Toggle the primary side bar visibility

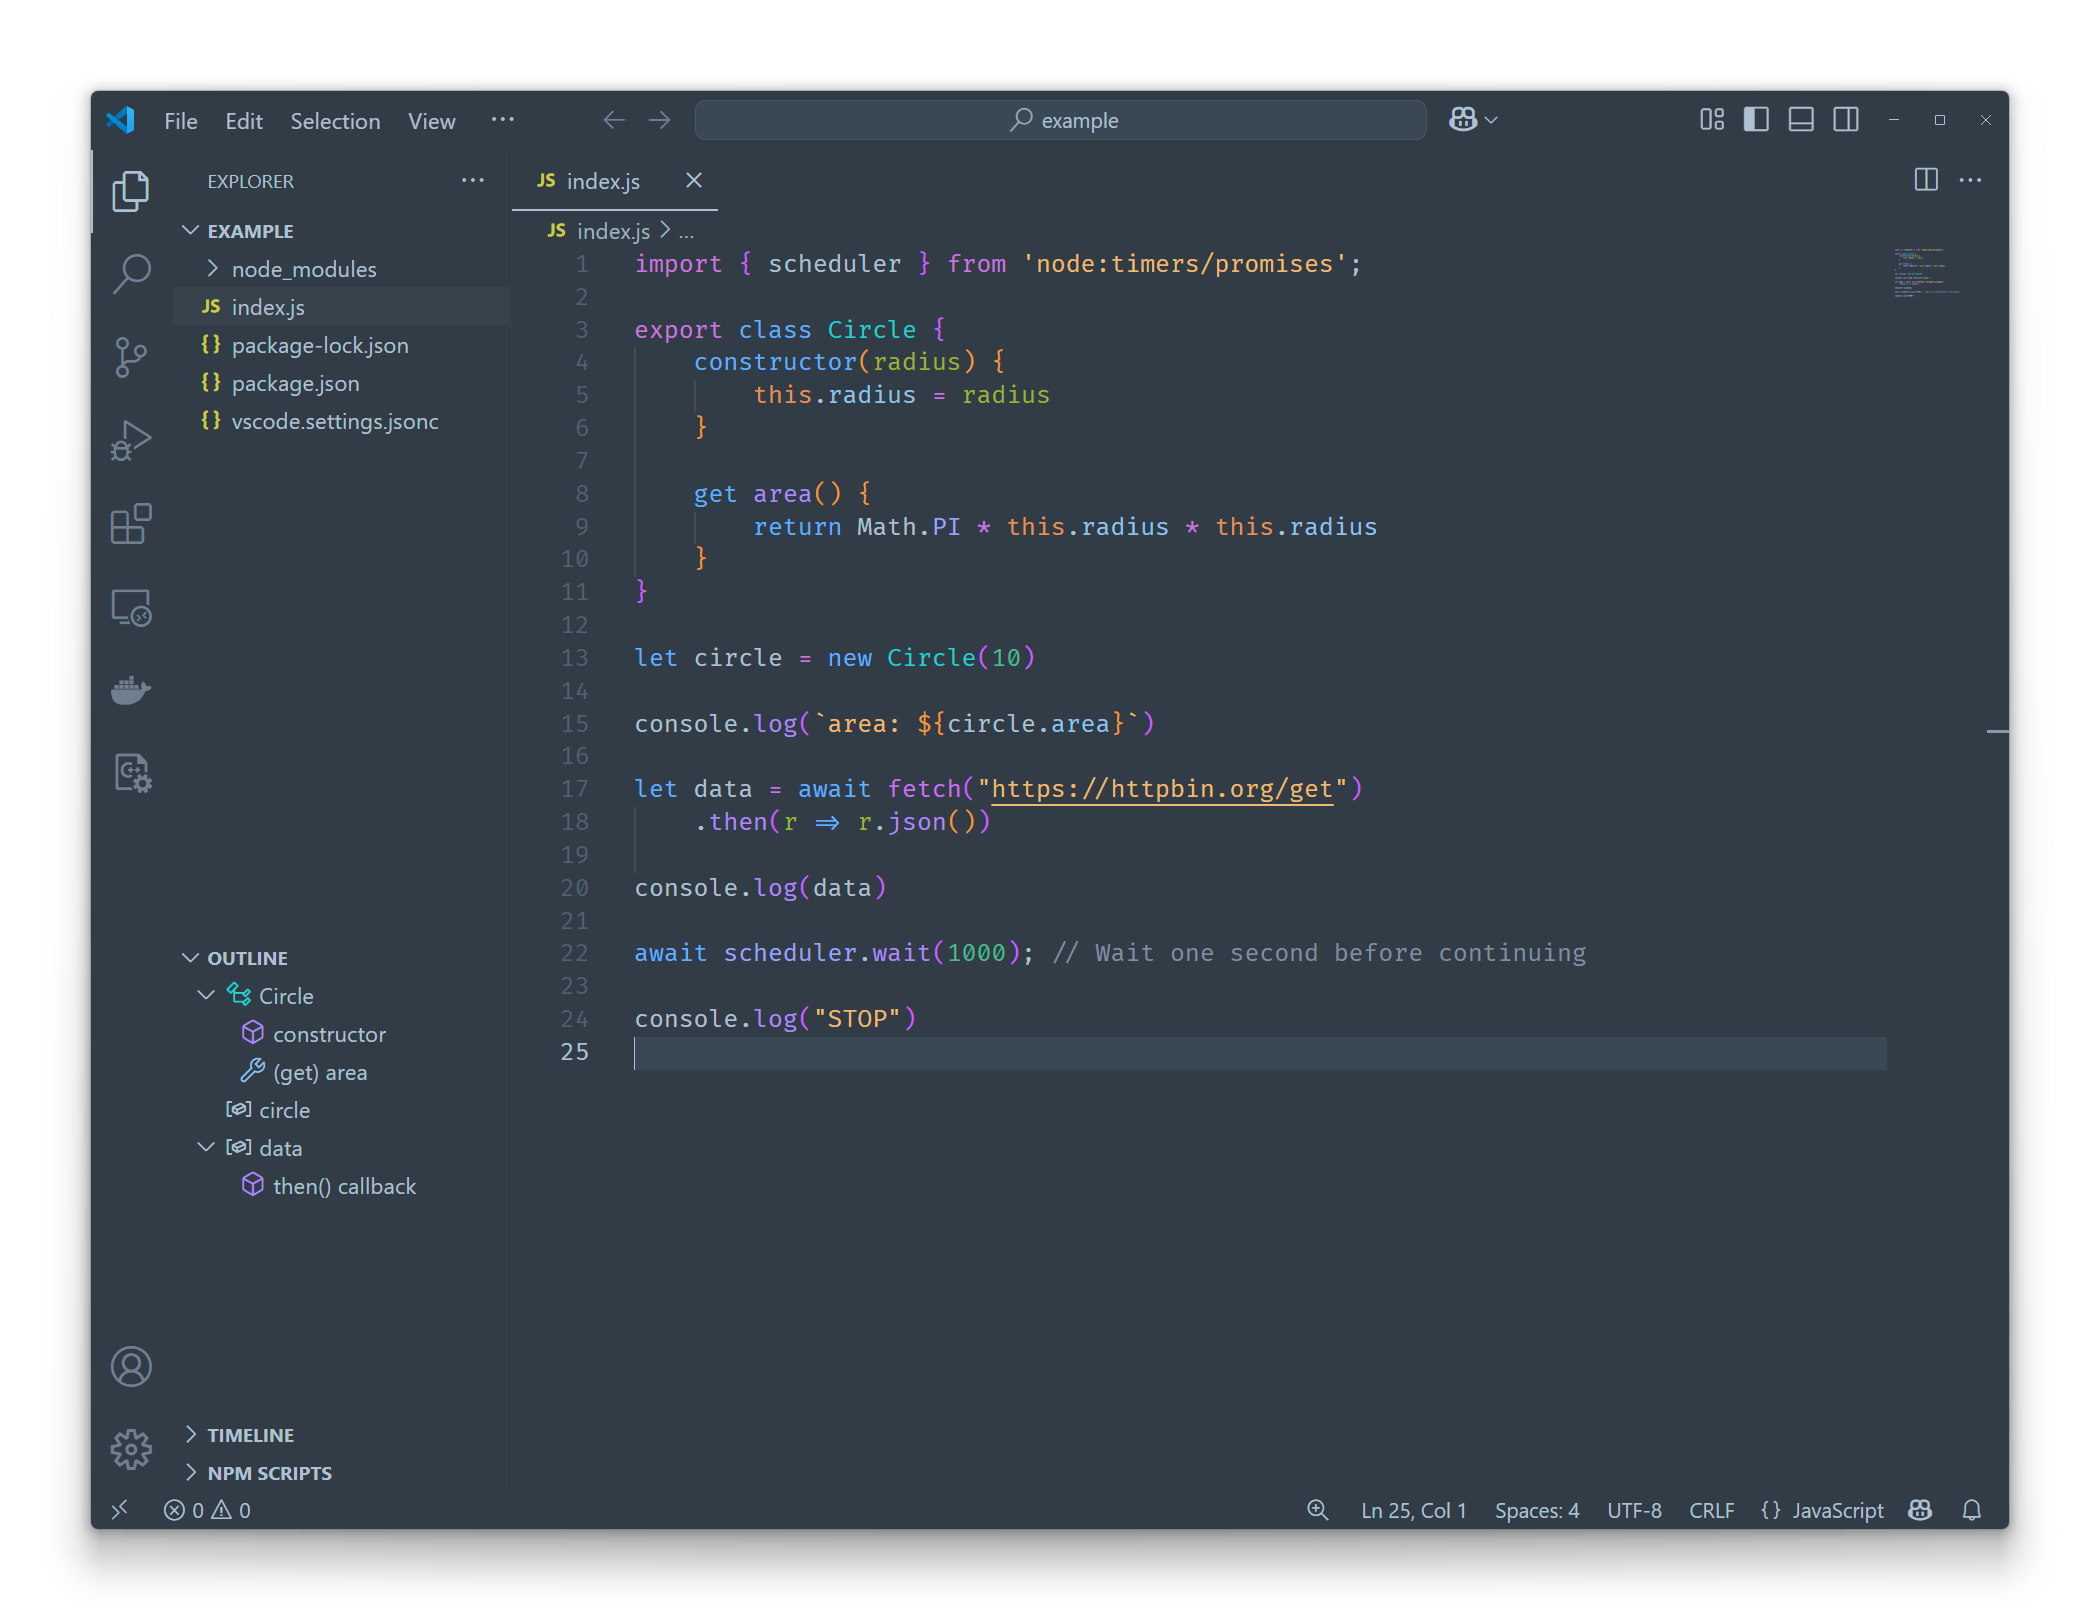click(1756, 120)
